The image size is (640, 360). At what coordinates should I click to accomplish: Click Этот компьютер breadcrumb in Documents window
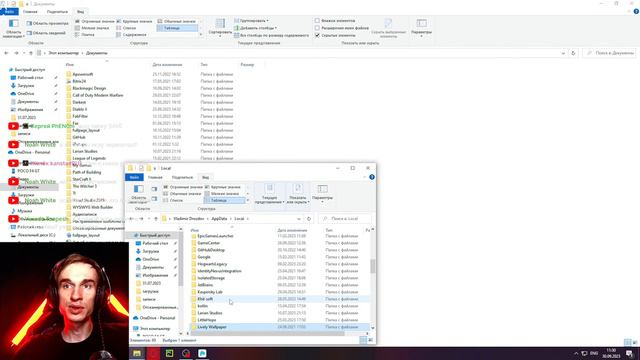[x=63, y=53]
